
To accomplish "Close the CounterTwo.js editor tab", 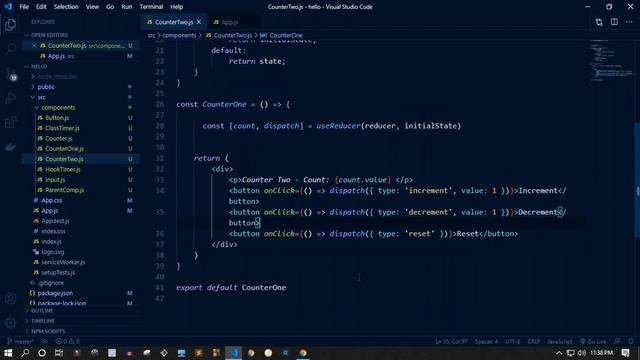I will coord(199,22).
